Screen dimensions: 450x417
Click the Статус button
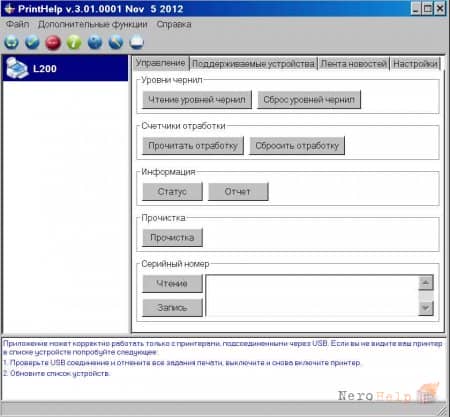point(172,192)
